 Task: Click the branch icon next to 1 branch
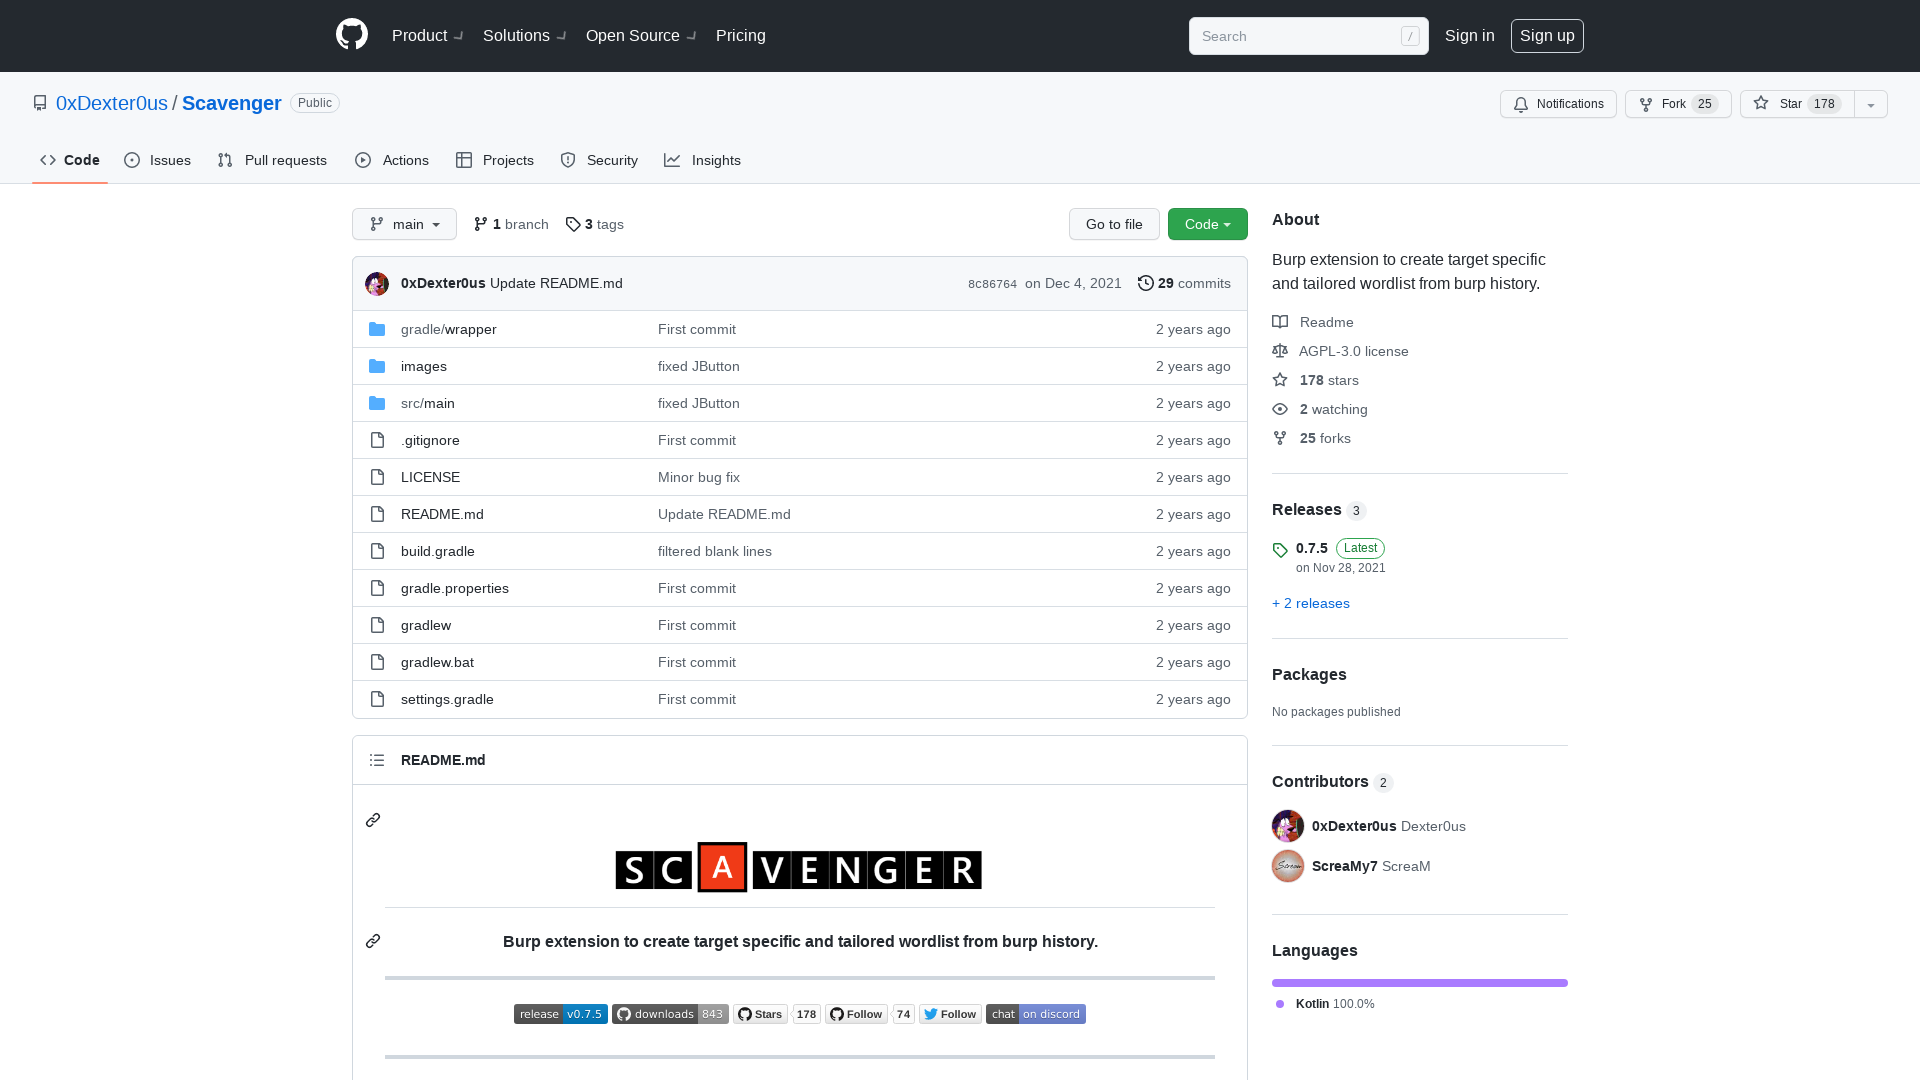(481, 224)
